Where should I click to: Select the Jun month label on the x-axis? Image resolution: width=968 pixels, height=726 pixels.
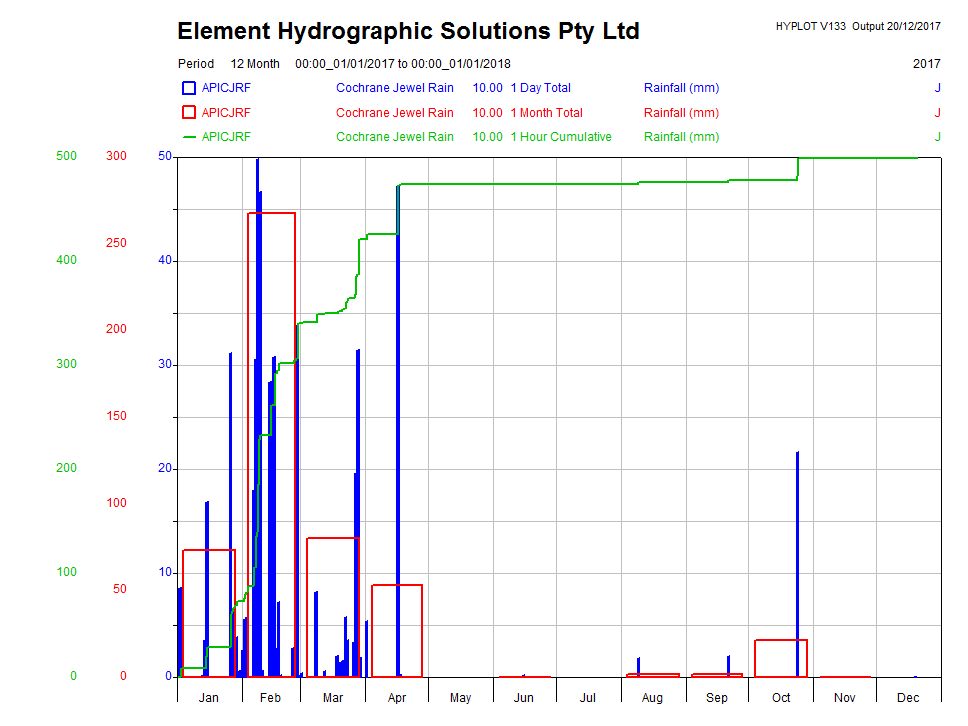(x=524, y=698)
